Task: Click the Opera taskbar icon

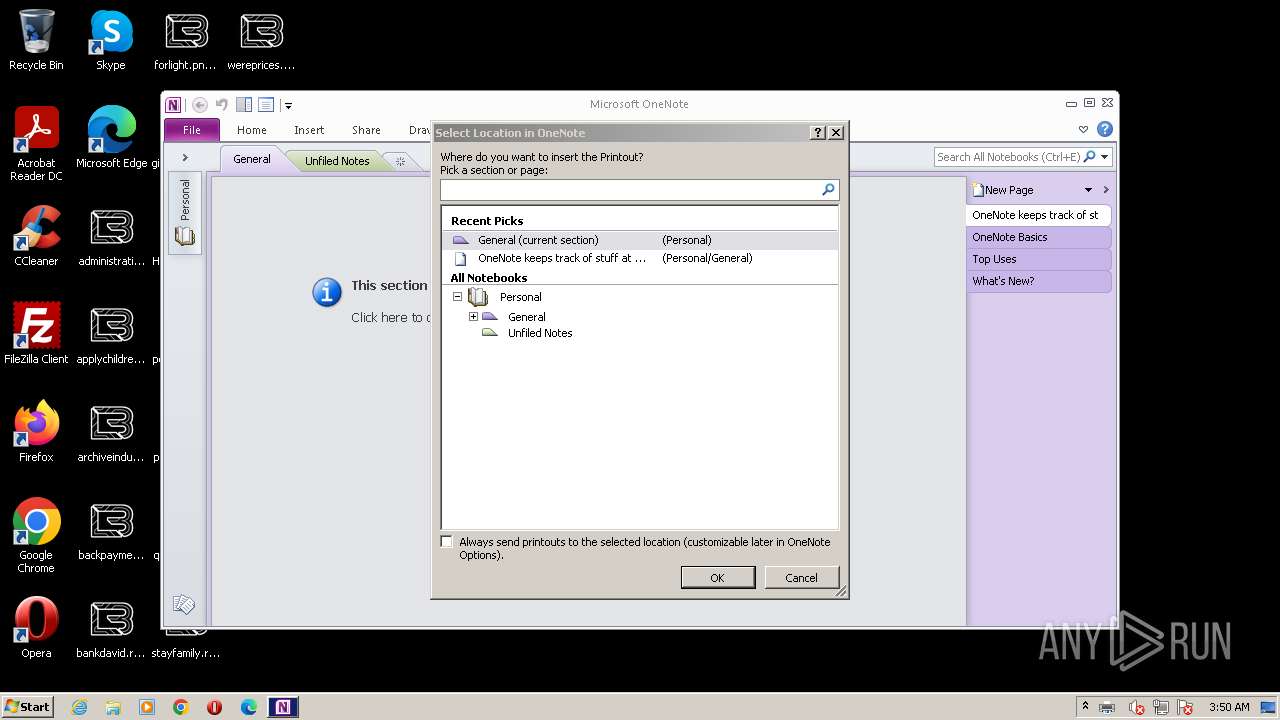Action: [x=214, y=707]
